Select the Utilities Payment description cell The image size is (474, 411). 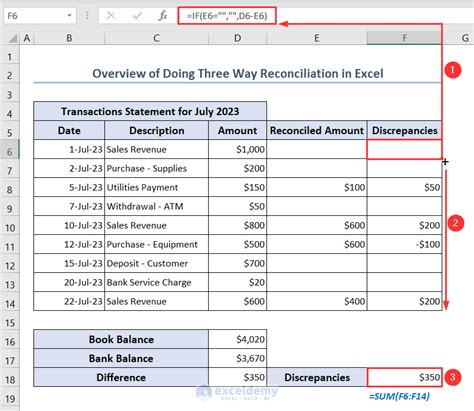156,187
